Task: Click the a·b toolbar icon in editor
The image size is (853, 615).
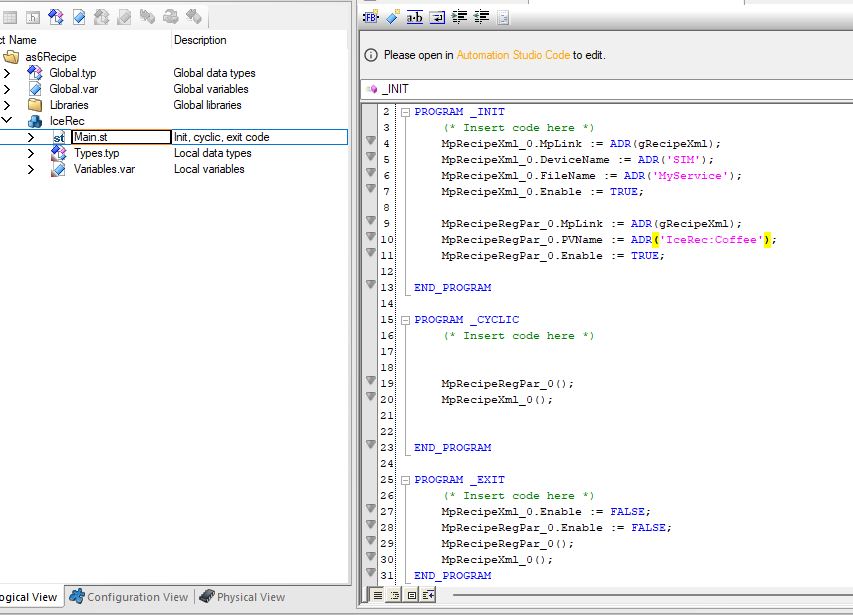Action: tap(415, 17)
